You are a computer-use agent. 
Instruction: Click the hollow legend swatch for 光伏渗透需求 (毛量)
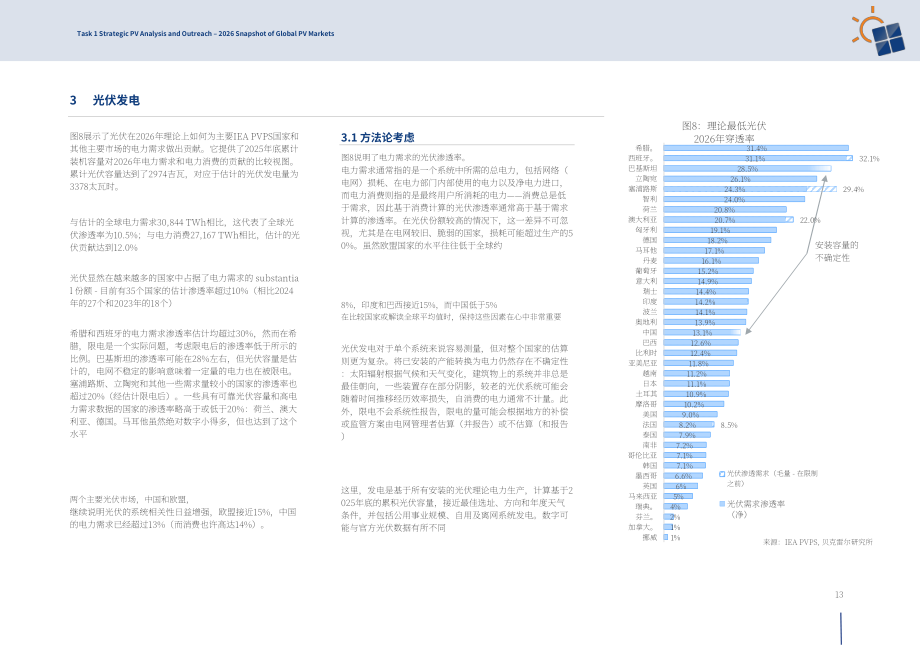[x=722, y=474]
